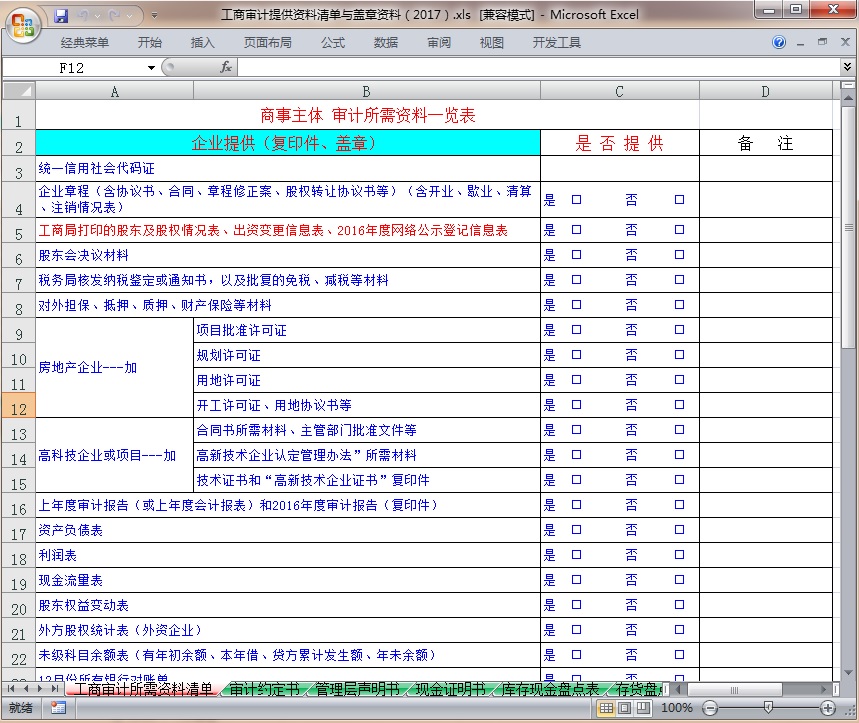859x723 pixels.
Task: Click the Redo arrow icon
Action: pos(114,16)
